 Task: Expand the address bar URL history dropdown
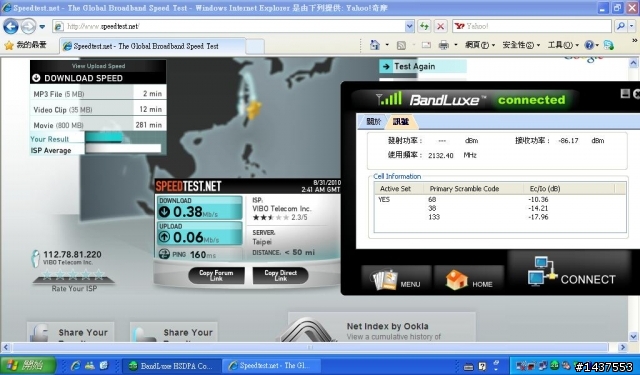pyautogui.click(x=409, y=27)
